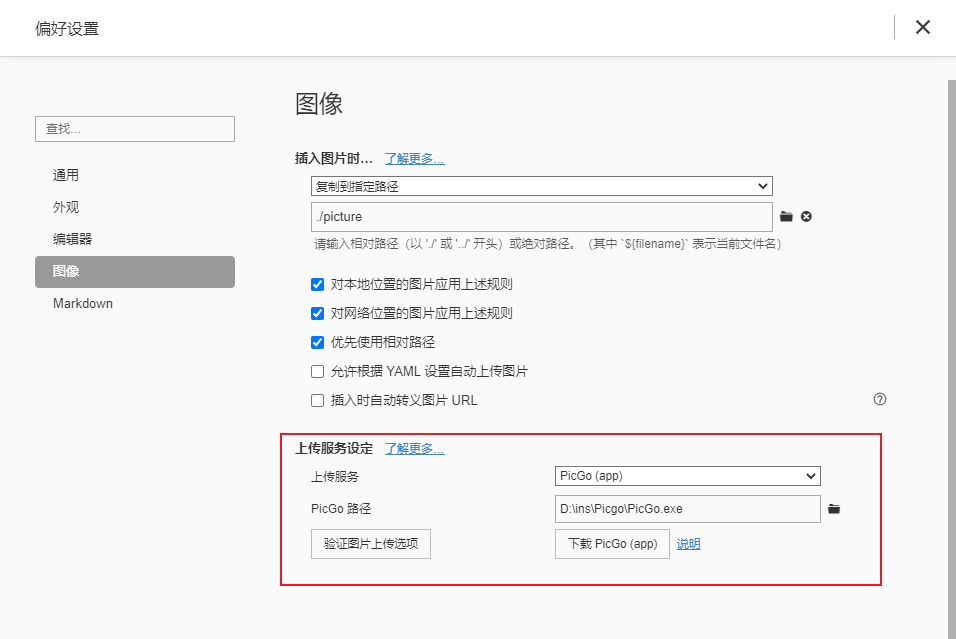Toggle apply rule to network images checkbox

[317, 313]
